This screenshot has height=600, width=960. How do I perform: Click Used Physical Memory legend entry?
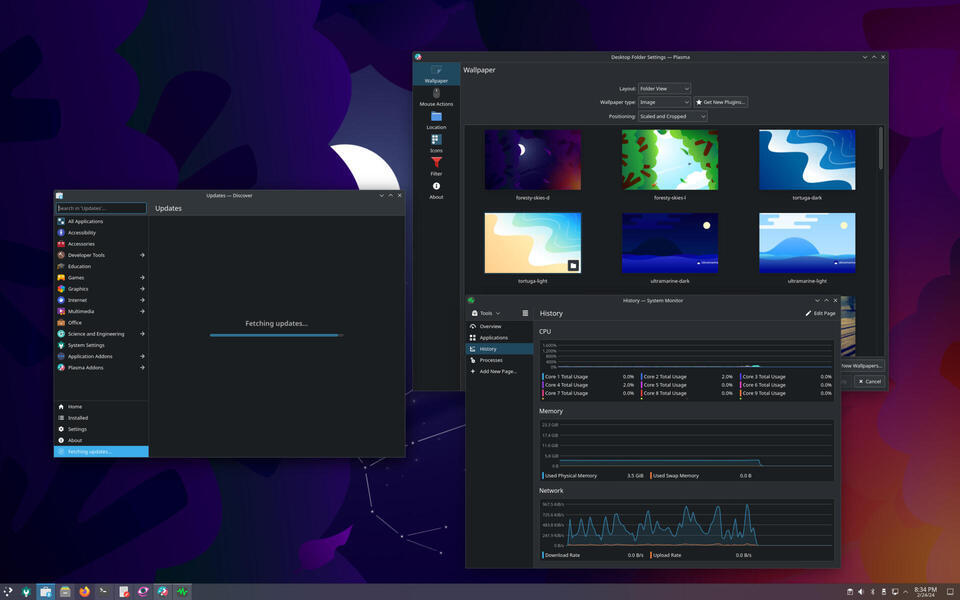(x=593, y=476)
